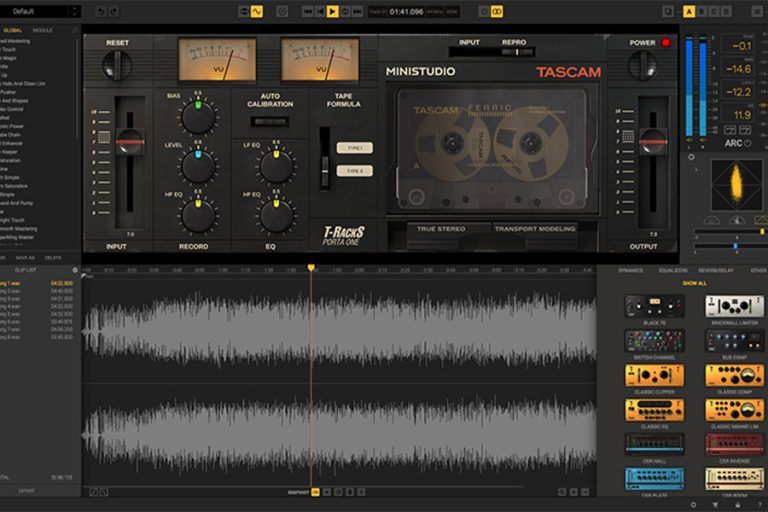The width and height of the screenshot is (768, 512).
Task: Click the OUTPUT fader handle
Action: 653,142
